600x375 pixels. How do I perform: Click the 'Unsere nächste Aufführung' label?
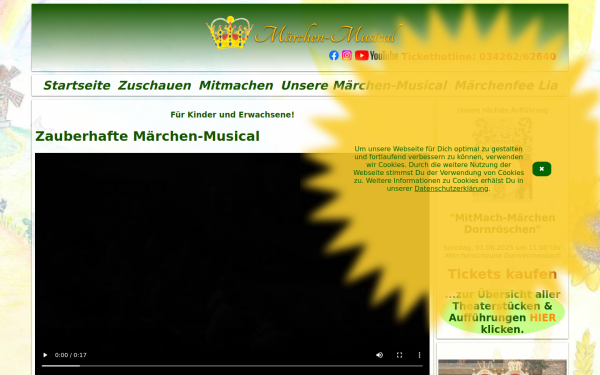point(502,110)
